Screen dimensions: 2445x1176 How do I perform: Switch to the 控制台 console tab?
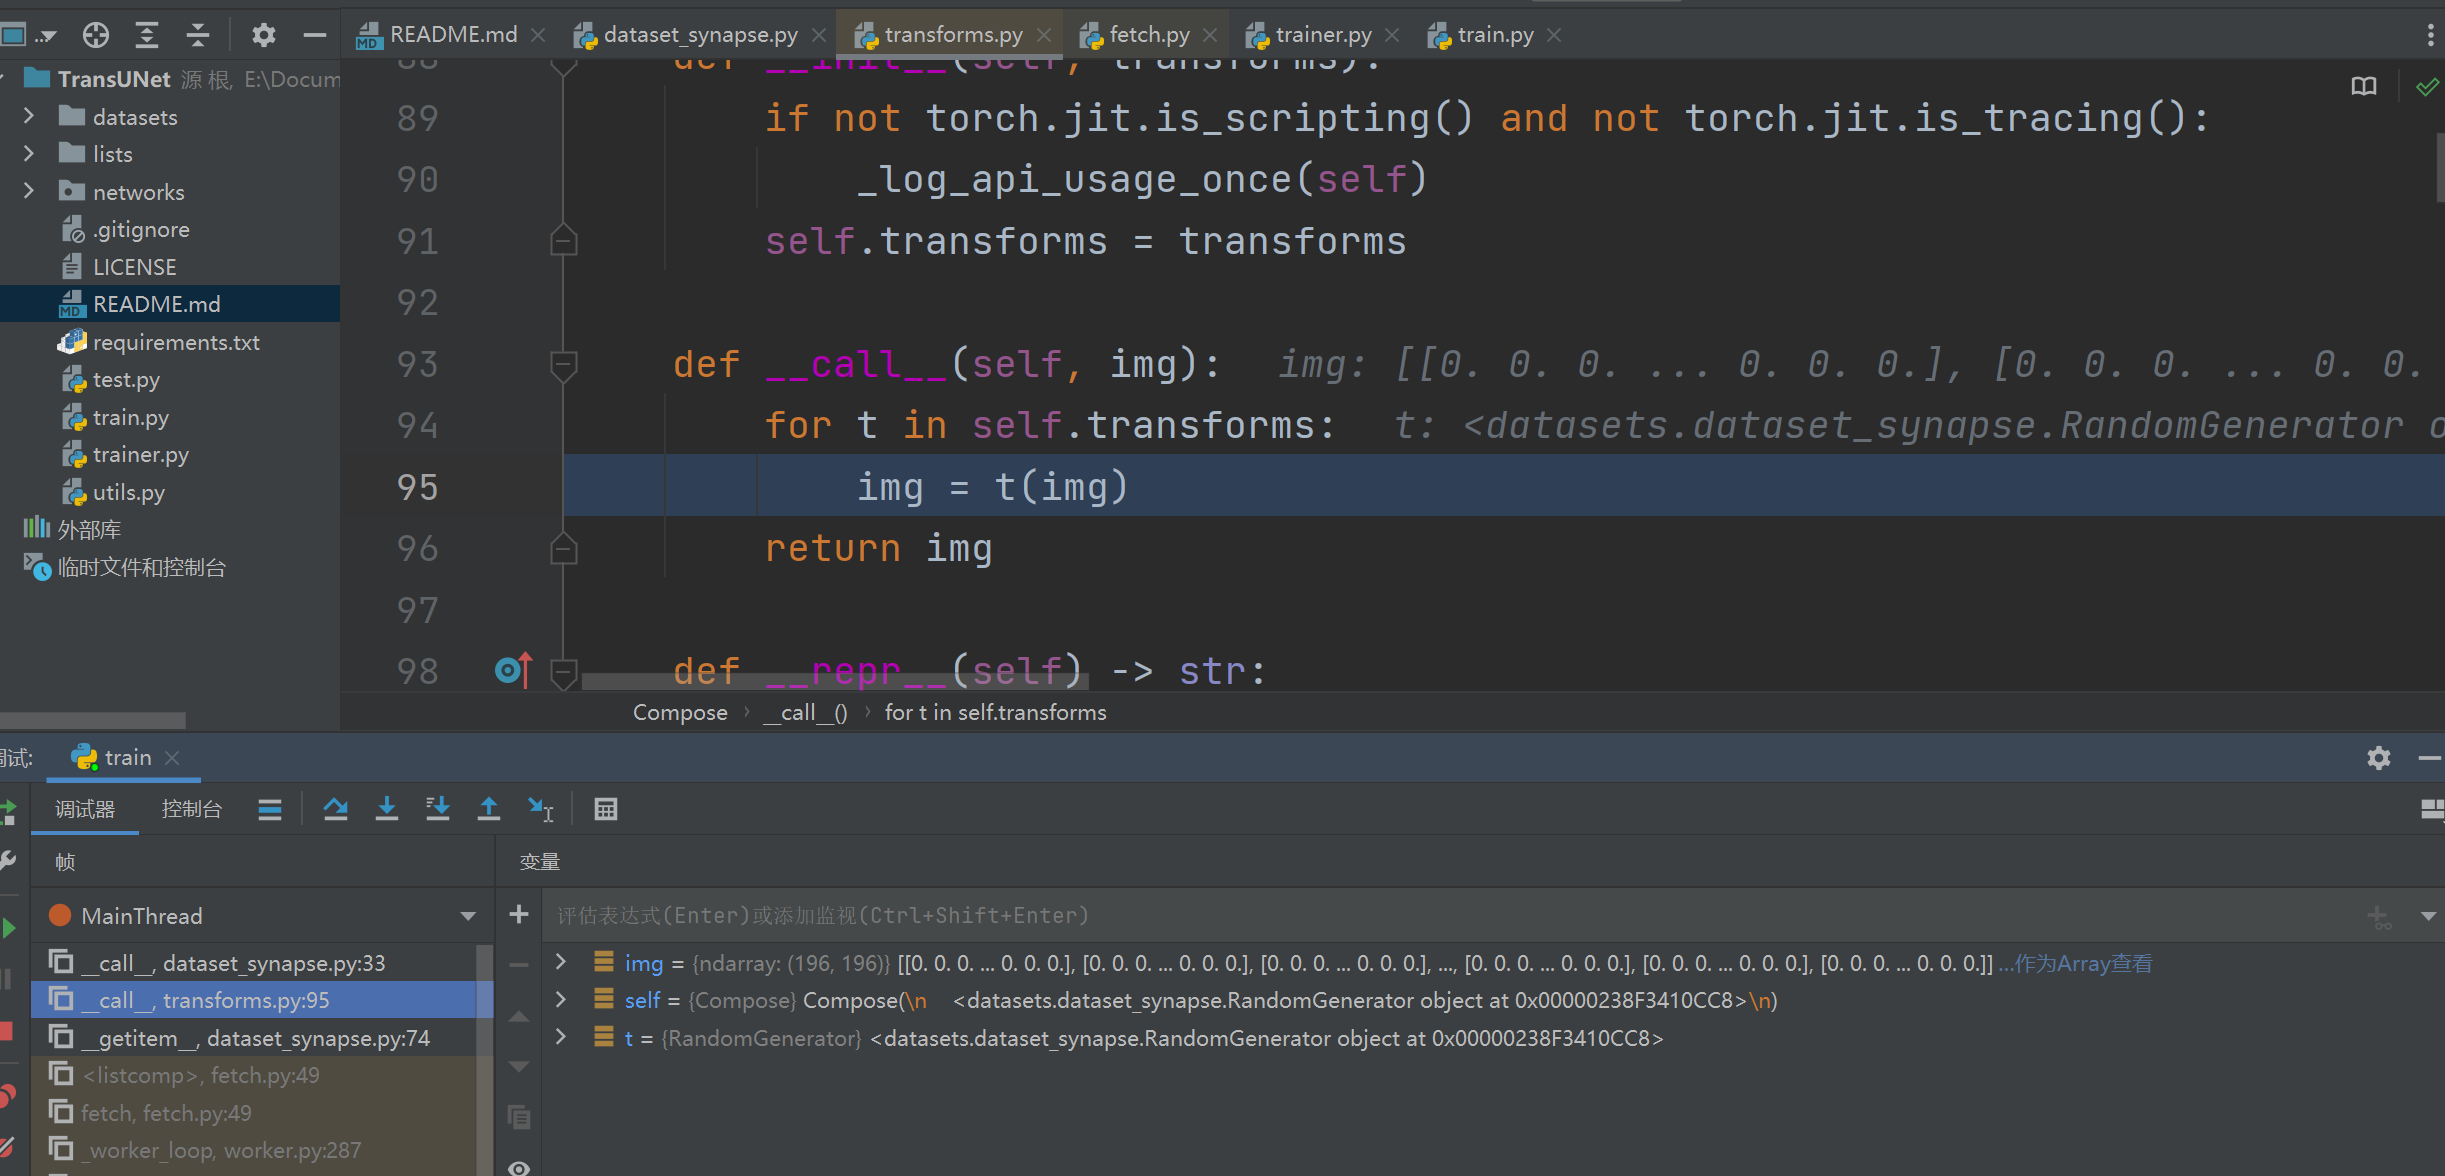tap(191, 809)
